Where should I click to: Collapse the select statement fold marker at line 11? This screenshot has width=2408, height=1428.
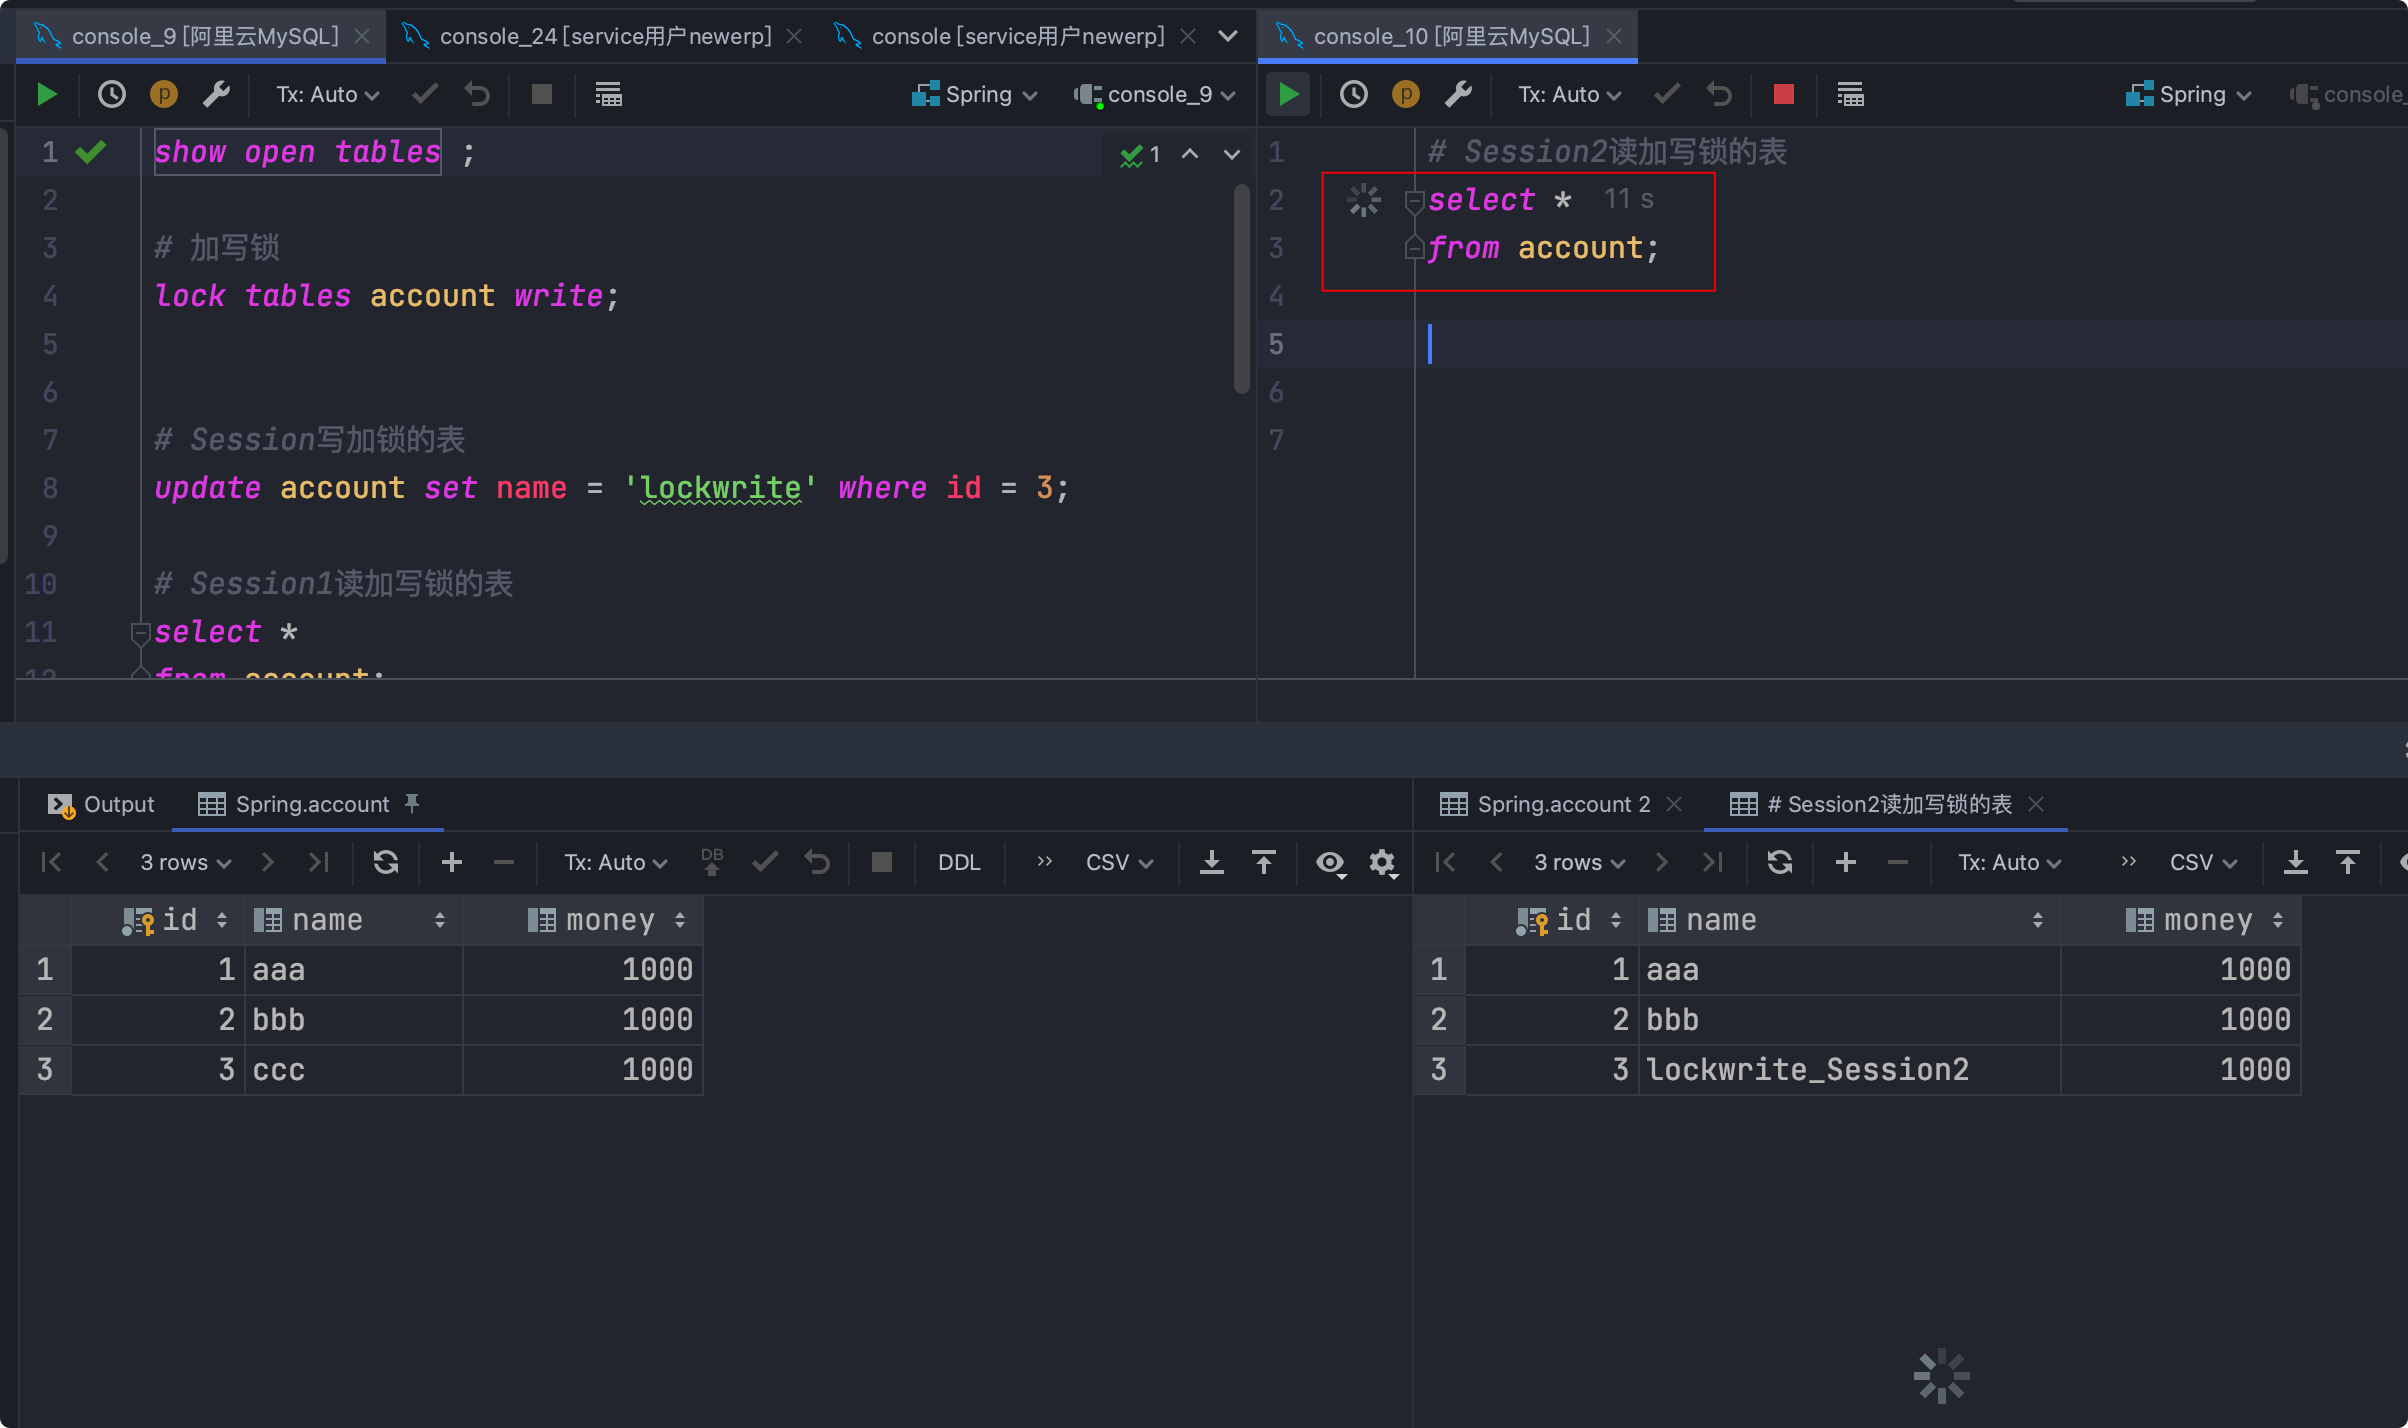tap(140, 633)
